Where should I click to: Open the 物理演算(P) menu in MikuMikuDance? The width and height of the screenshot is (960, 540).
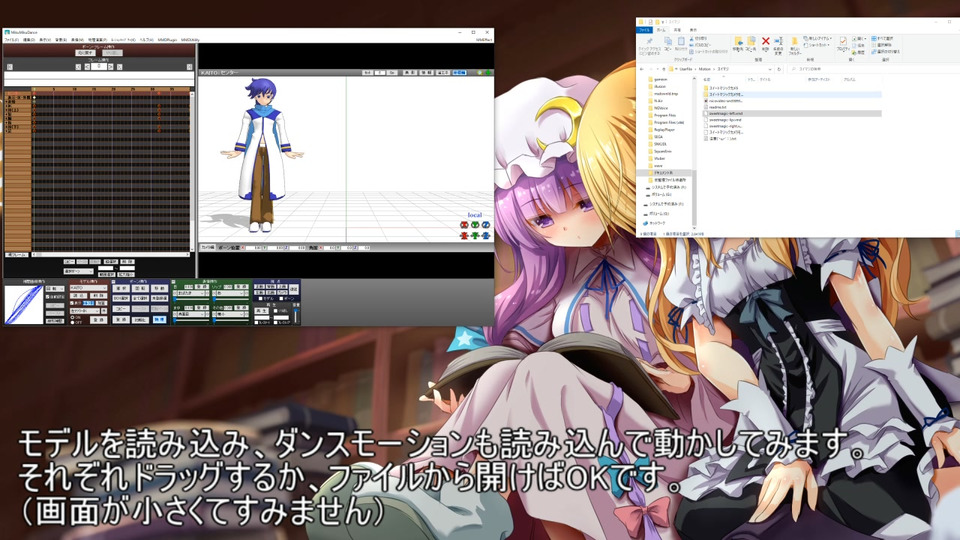tap(97, 40)
